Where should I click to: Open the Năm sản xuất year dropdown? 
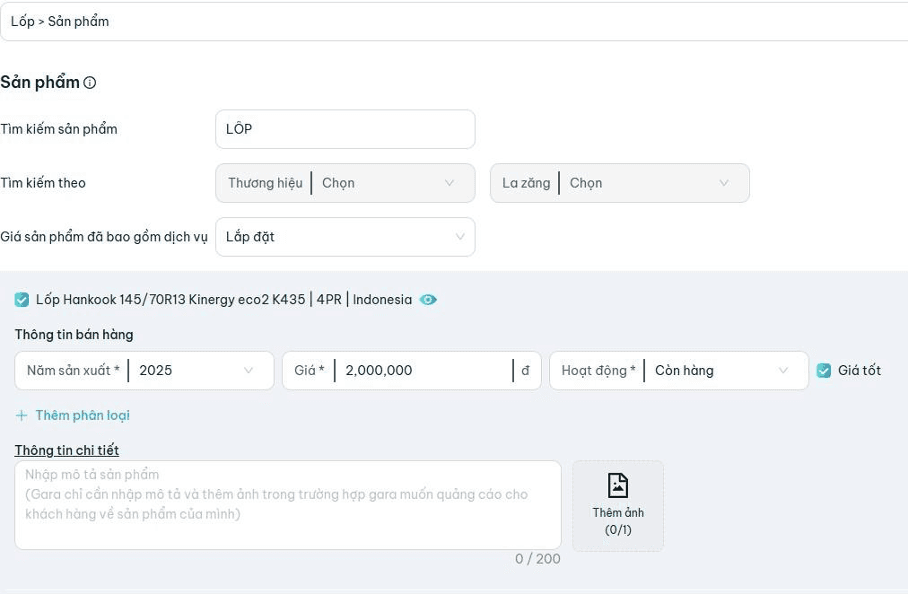point(144,371)
